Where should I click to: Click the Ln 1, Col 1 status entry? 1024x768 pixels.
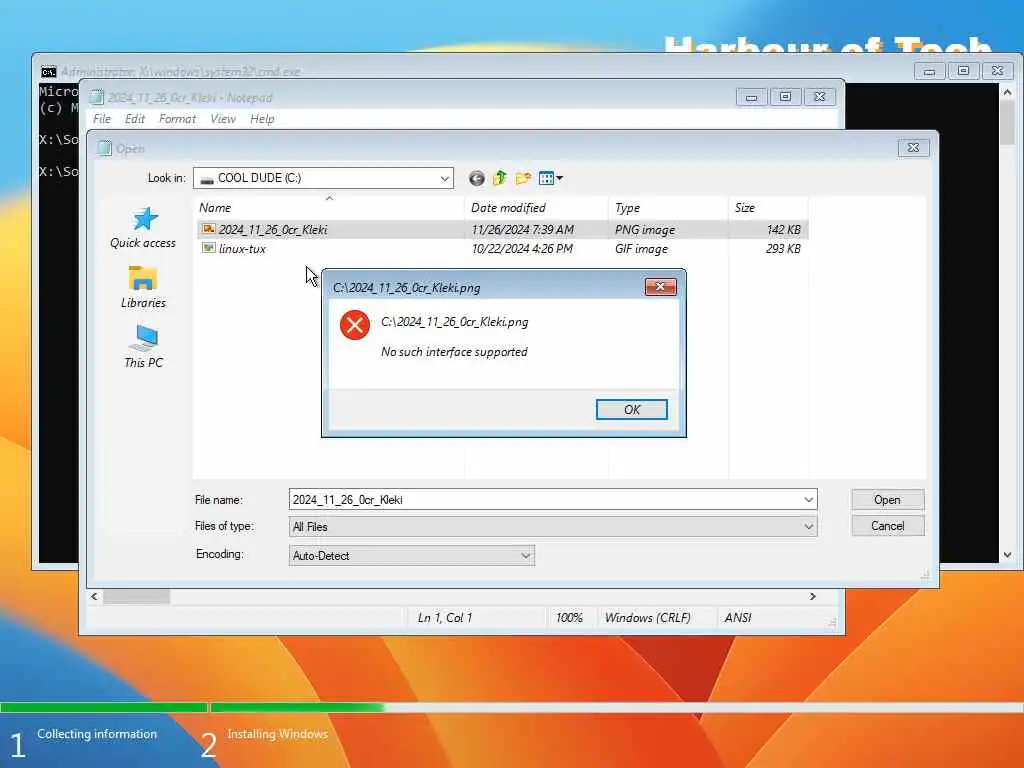445,618
